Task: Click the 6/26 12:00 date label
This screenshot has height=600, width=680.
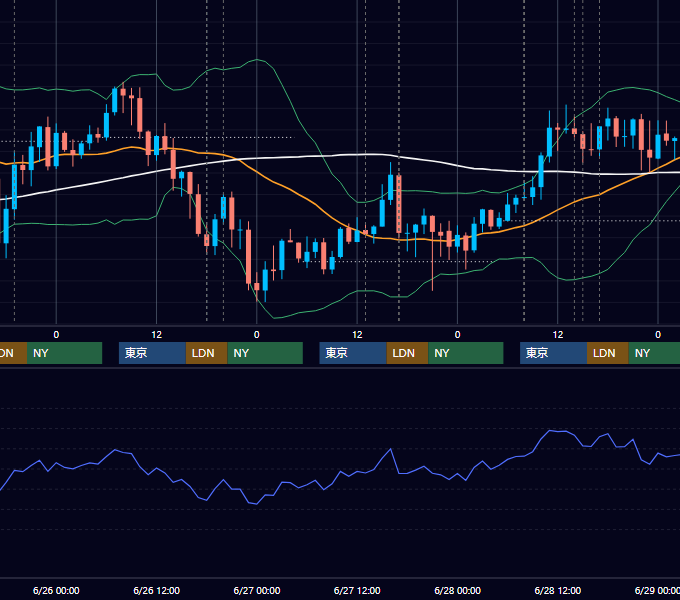Action: [x=157, y=590]
